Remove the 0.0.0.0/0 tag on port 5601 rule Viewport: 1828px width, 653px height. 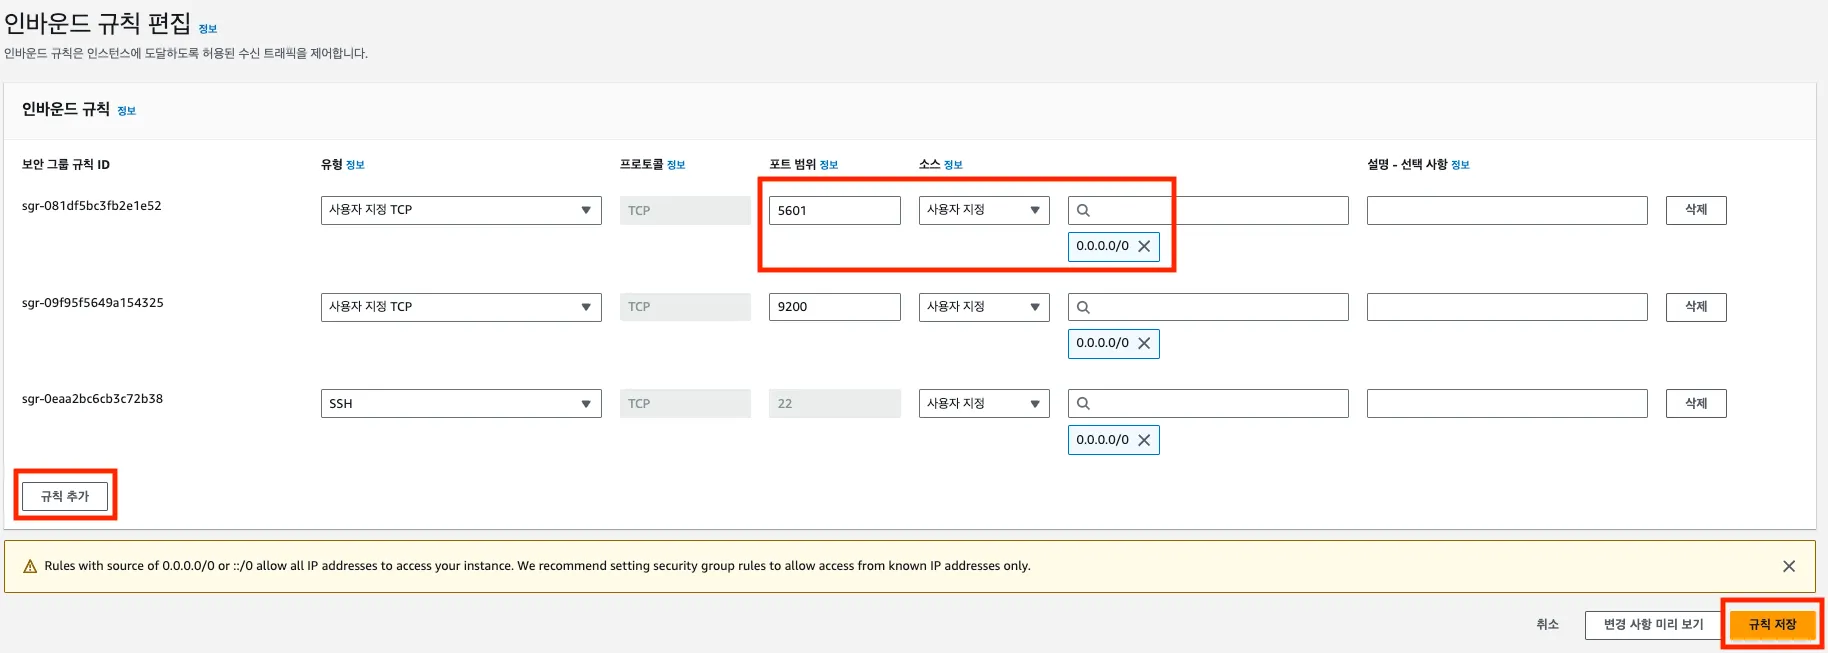(x=1144, y=246)
